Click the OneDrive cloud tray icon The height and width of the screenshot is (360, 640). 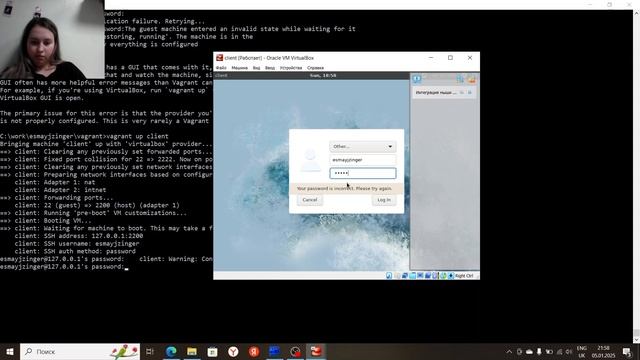[529, 351]
